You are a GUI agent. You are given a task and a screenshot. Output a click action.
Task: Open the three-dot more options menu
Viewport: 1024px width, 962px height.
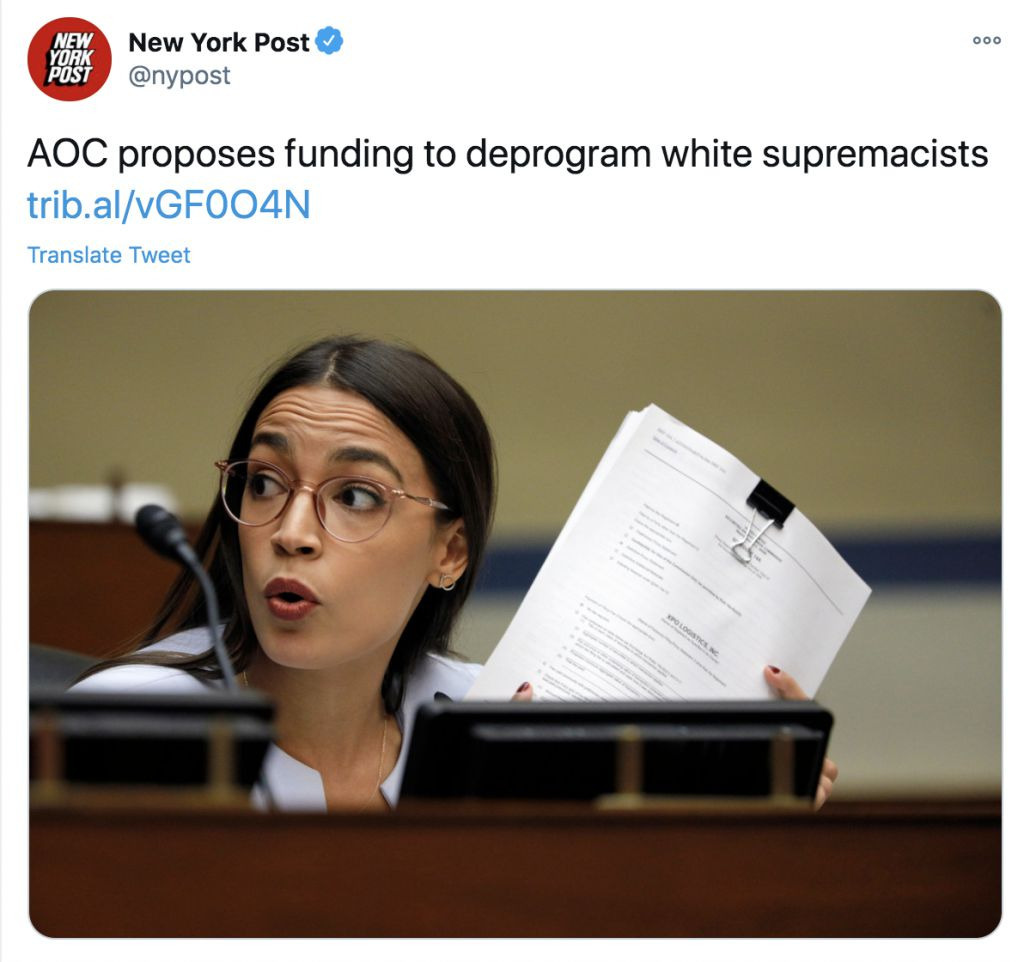pos(987,40)
